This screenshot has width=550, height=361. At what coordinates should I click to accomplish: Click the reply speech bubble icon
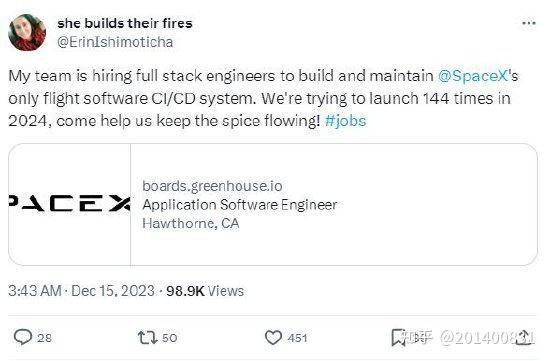[x=23, y=337]
